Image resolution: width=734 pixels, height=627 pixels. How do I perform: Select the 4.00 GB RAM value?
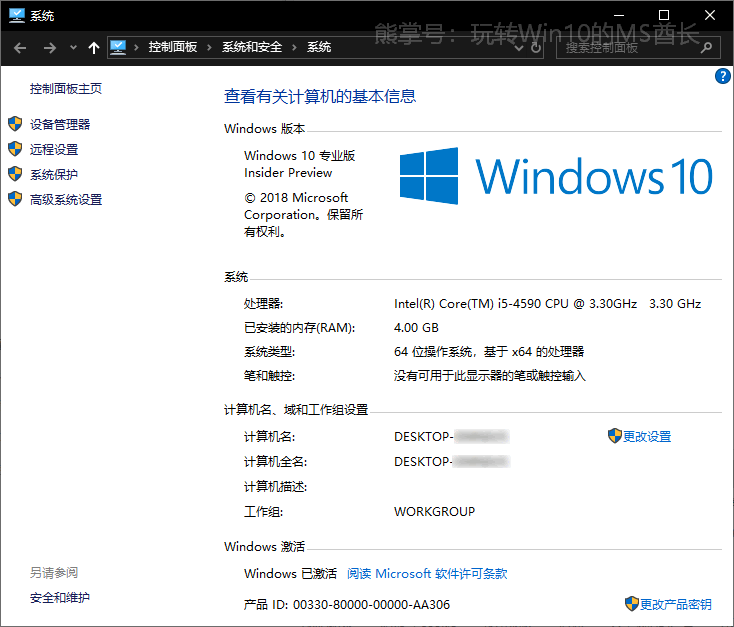click(x=416, y=328)
